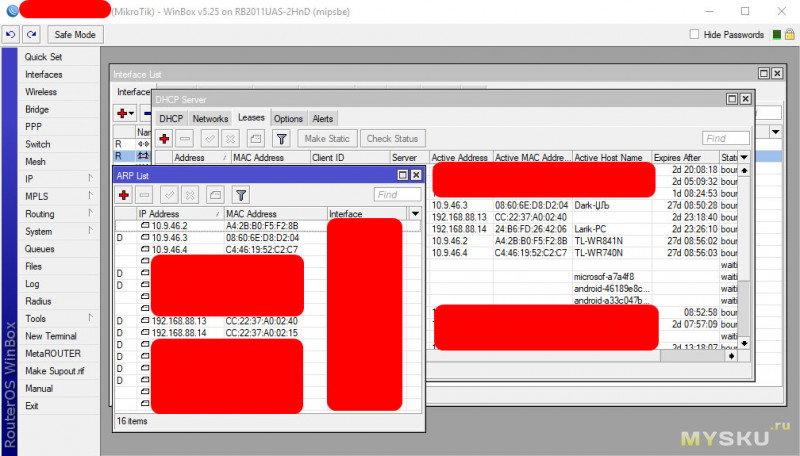Image resolution: width=800 pixels, height=456 pixels.
Task: Open the filter in ARP List
Action: coord(241,195)
